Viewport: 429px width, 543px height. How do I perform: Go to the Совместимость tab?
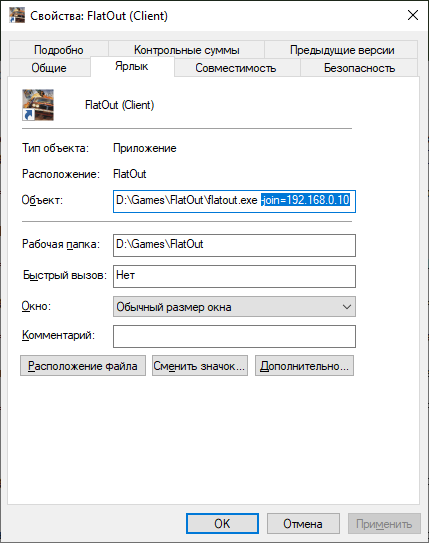[x=236, y=68]
